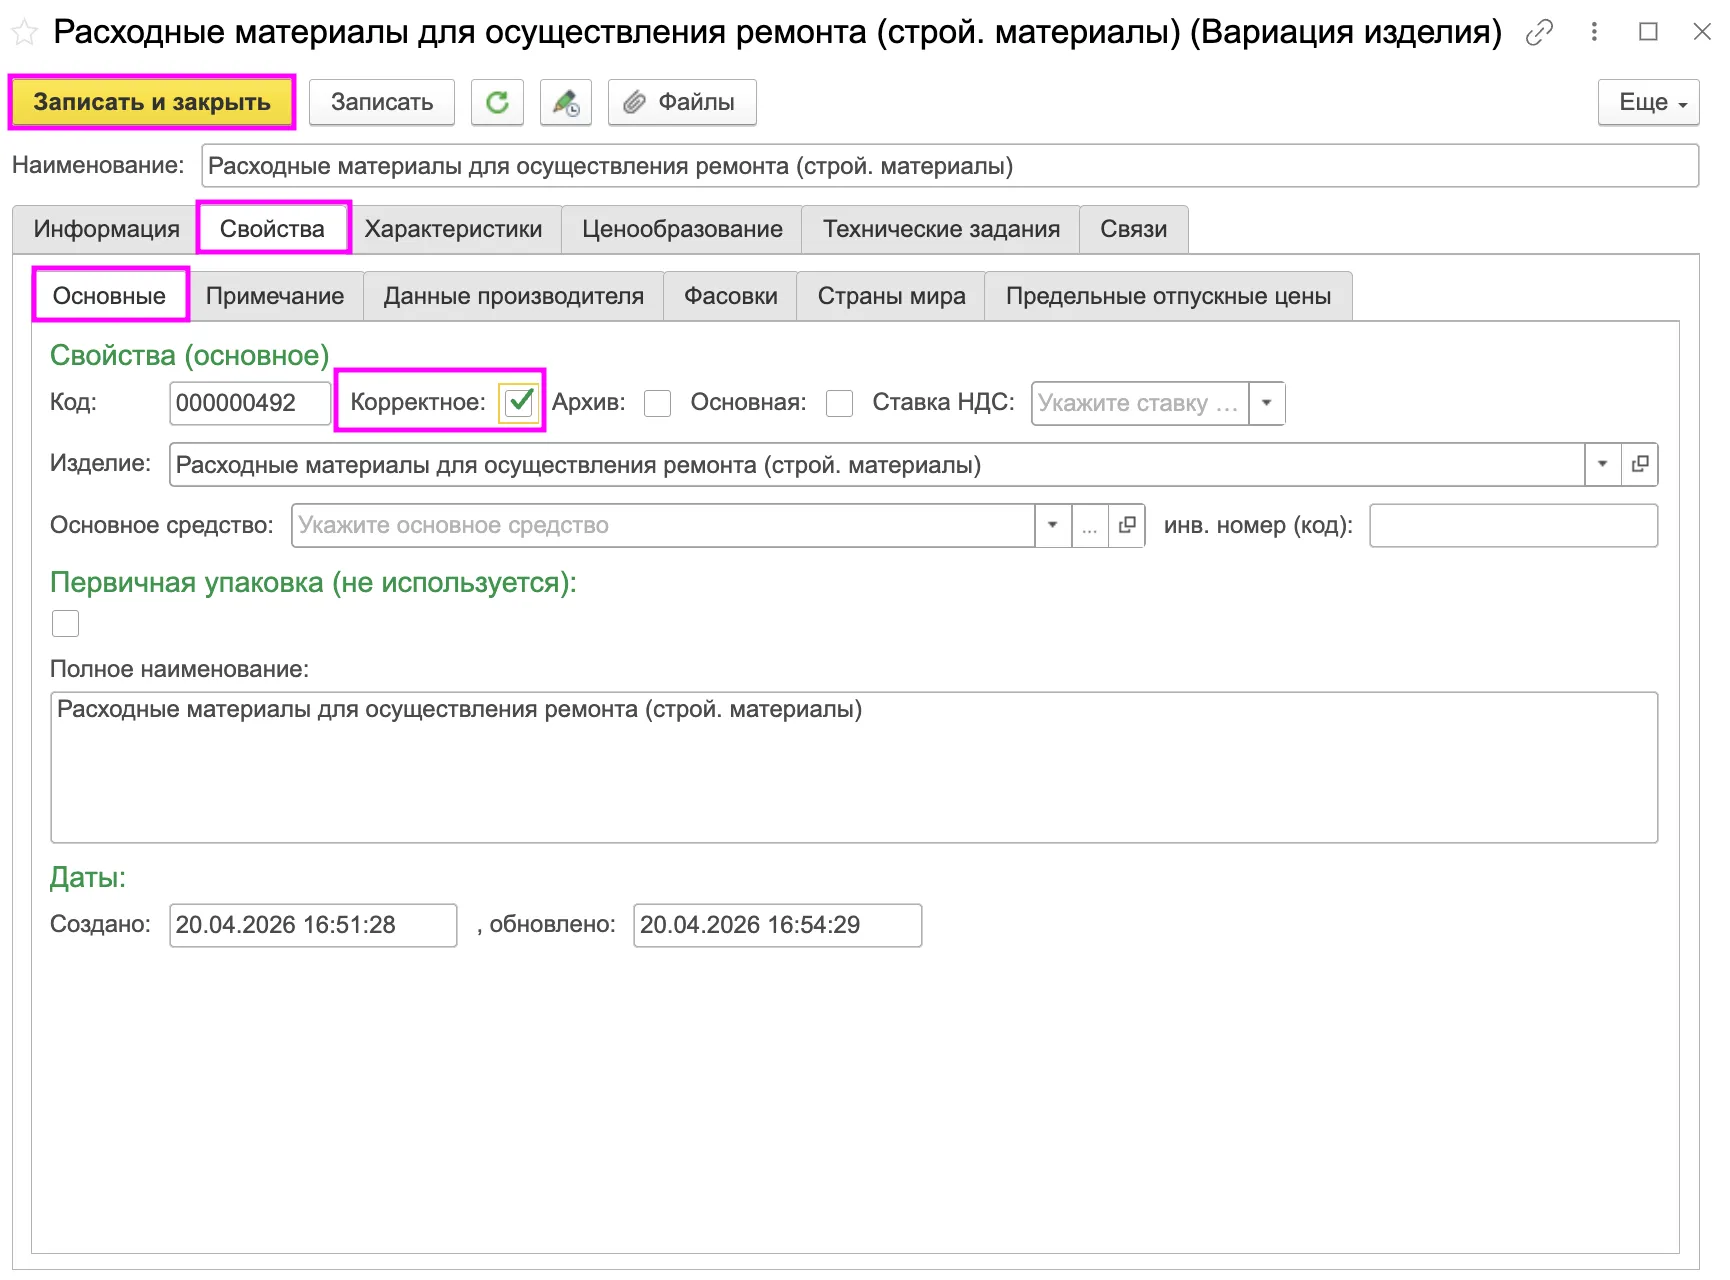Copy link to this item icon
1730x1280 pixels.
(1539, 33)
